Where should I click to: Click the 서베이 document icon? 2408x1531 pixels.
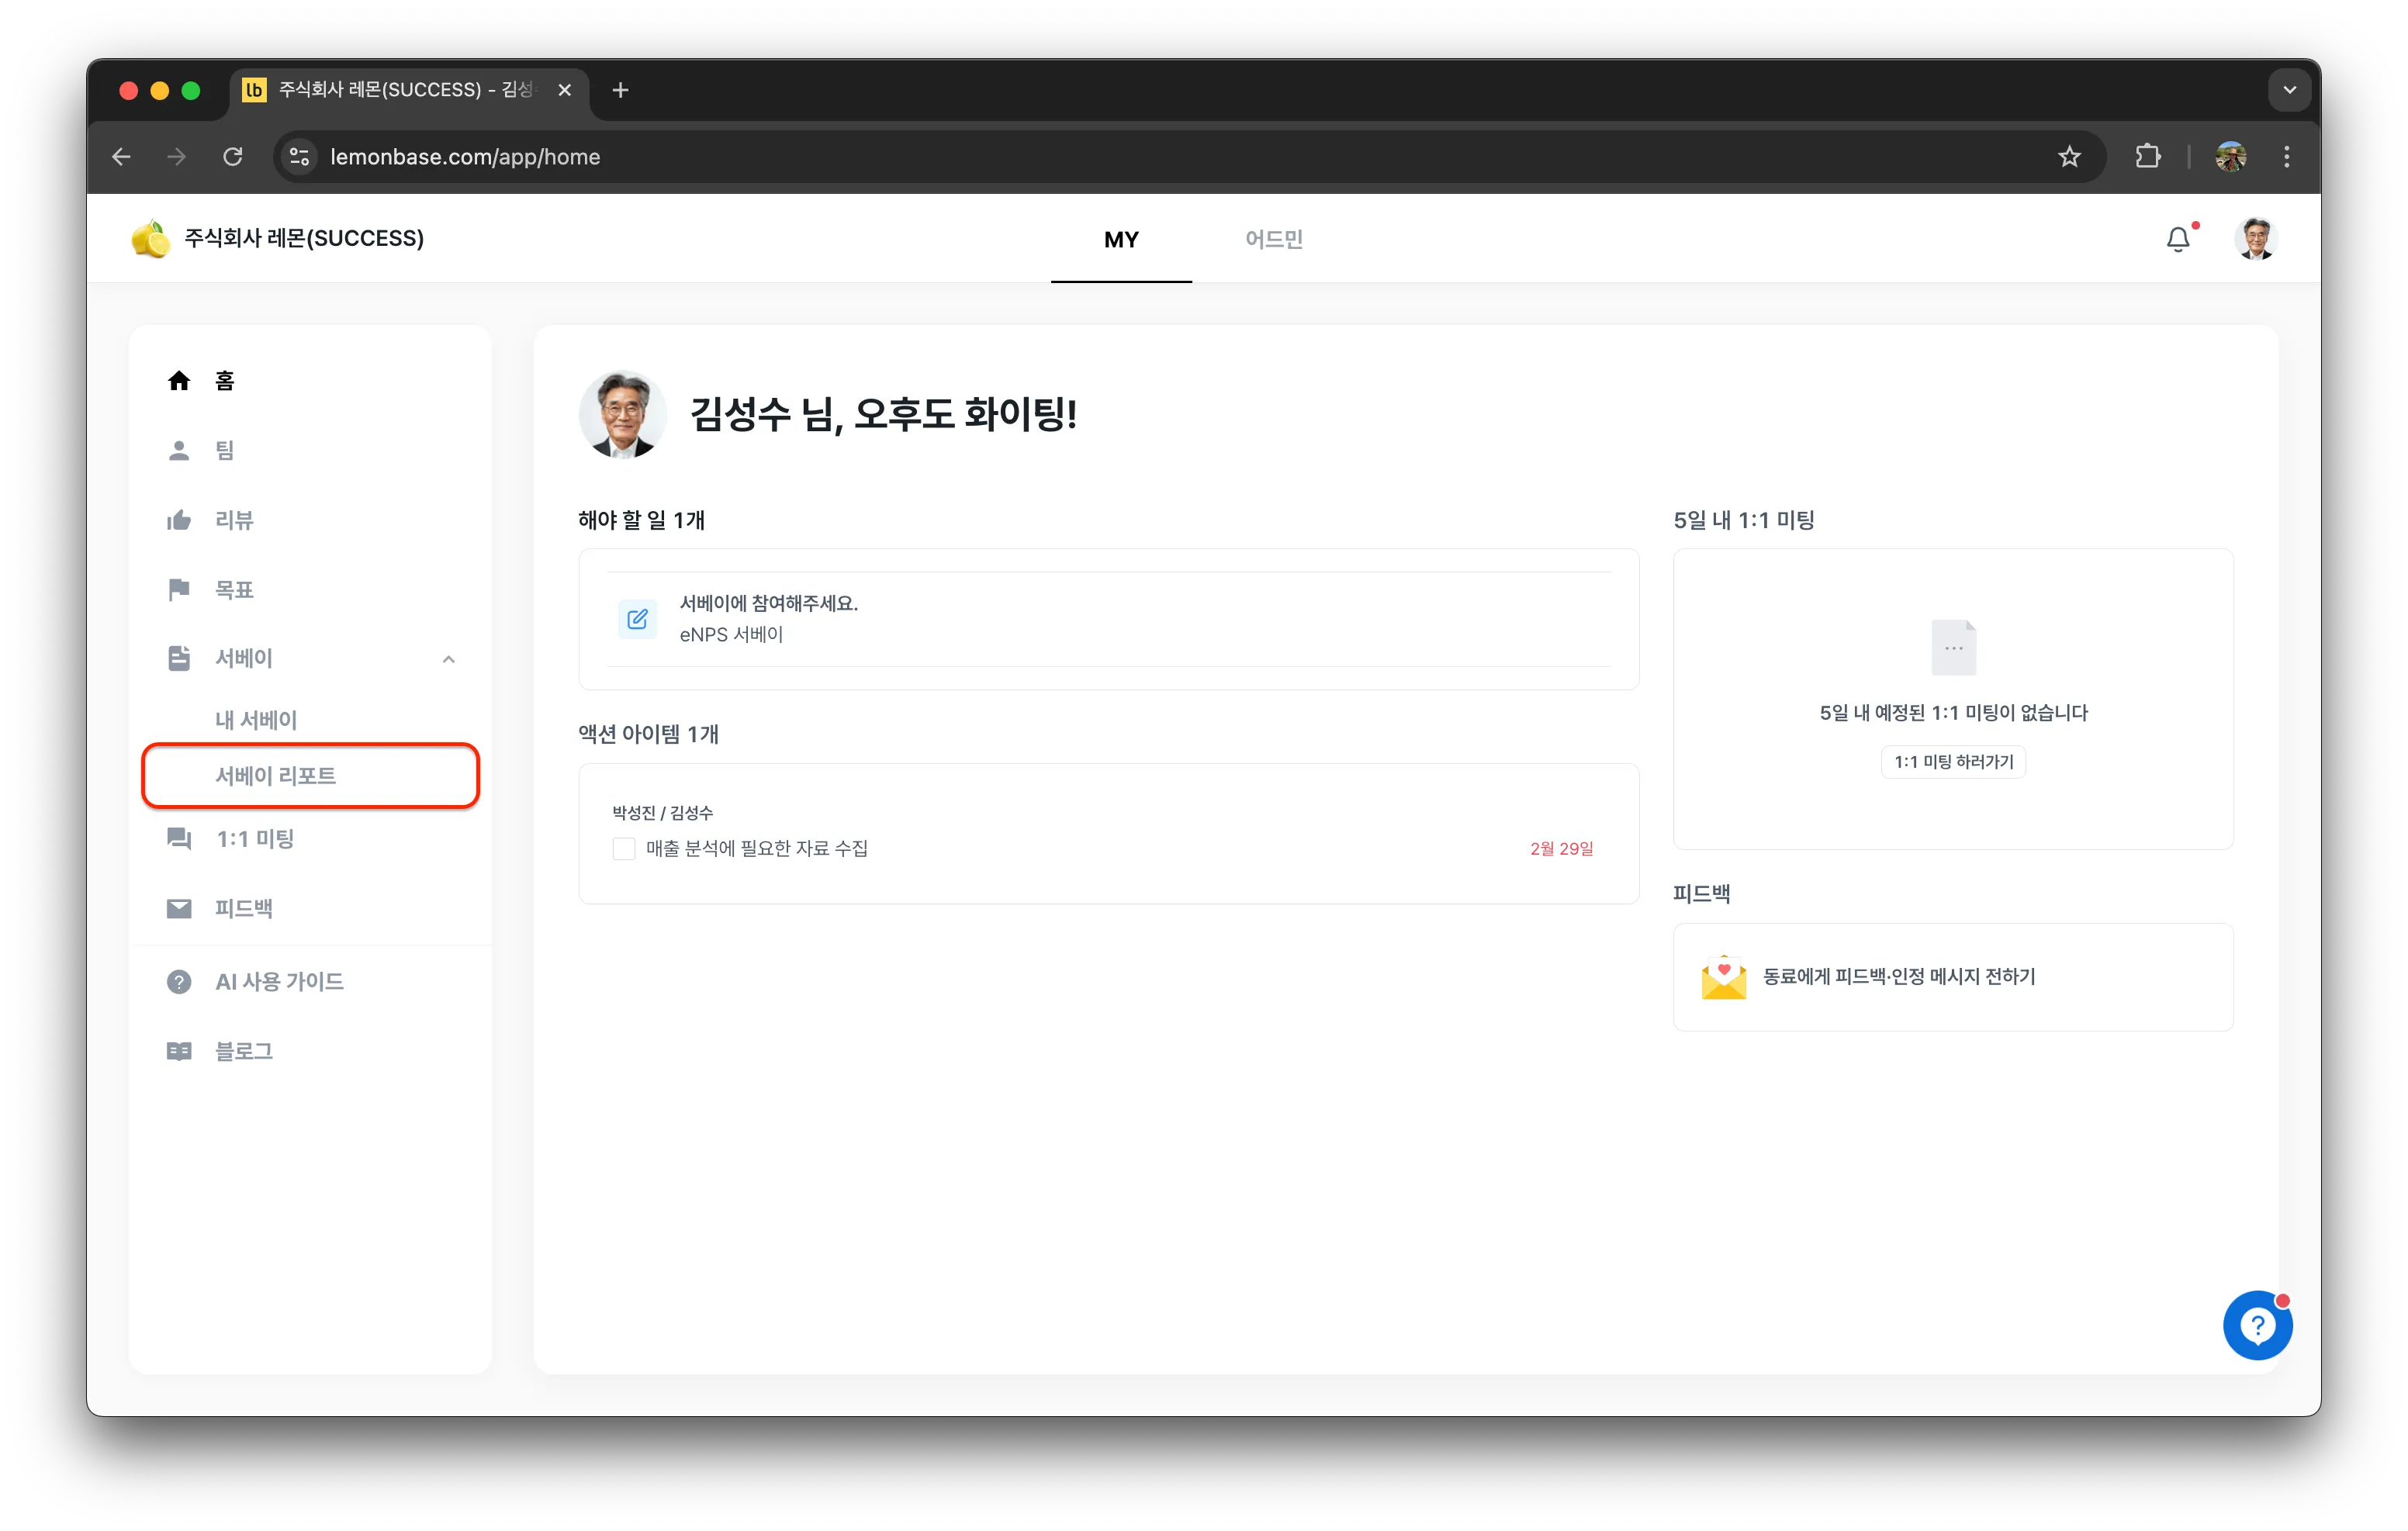point(179,658)
